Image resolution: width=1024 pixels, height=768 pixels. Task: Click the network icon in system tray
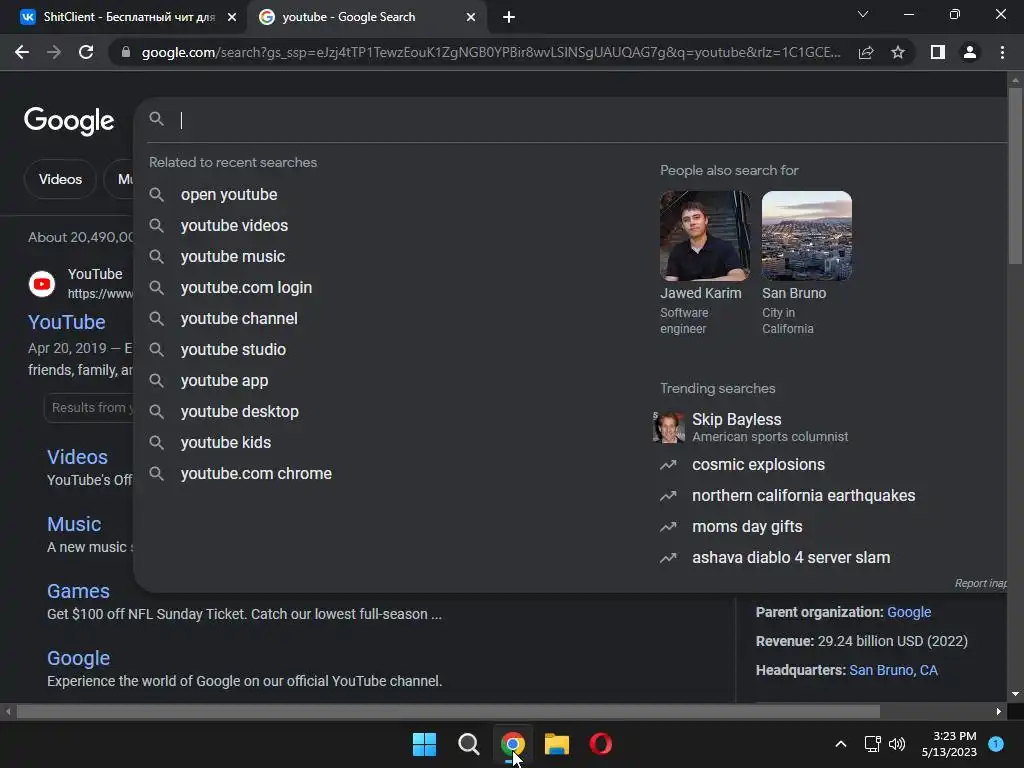872,744
